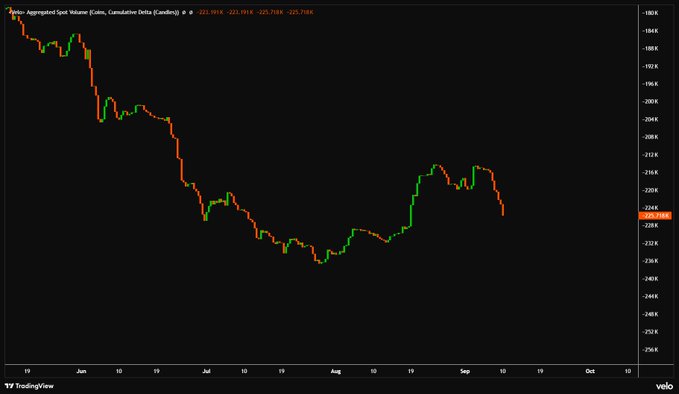Click the velo logo
This screenshot has width=679, height=394.
point(664,386)
